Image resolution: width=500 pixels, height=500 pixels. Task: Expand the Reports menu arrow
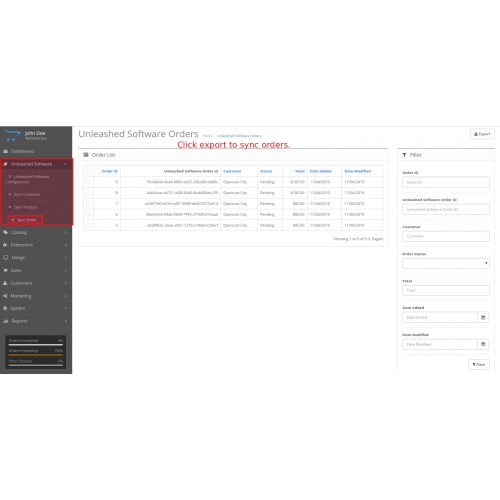tap(66, 321)
